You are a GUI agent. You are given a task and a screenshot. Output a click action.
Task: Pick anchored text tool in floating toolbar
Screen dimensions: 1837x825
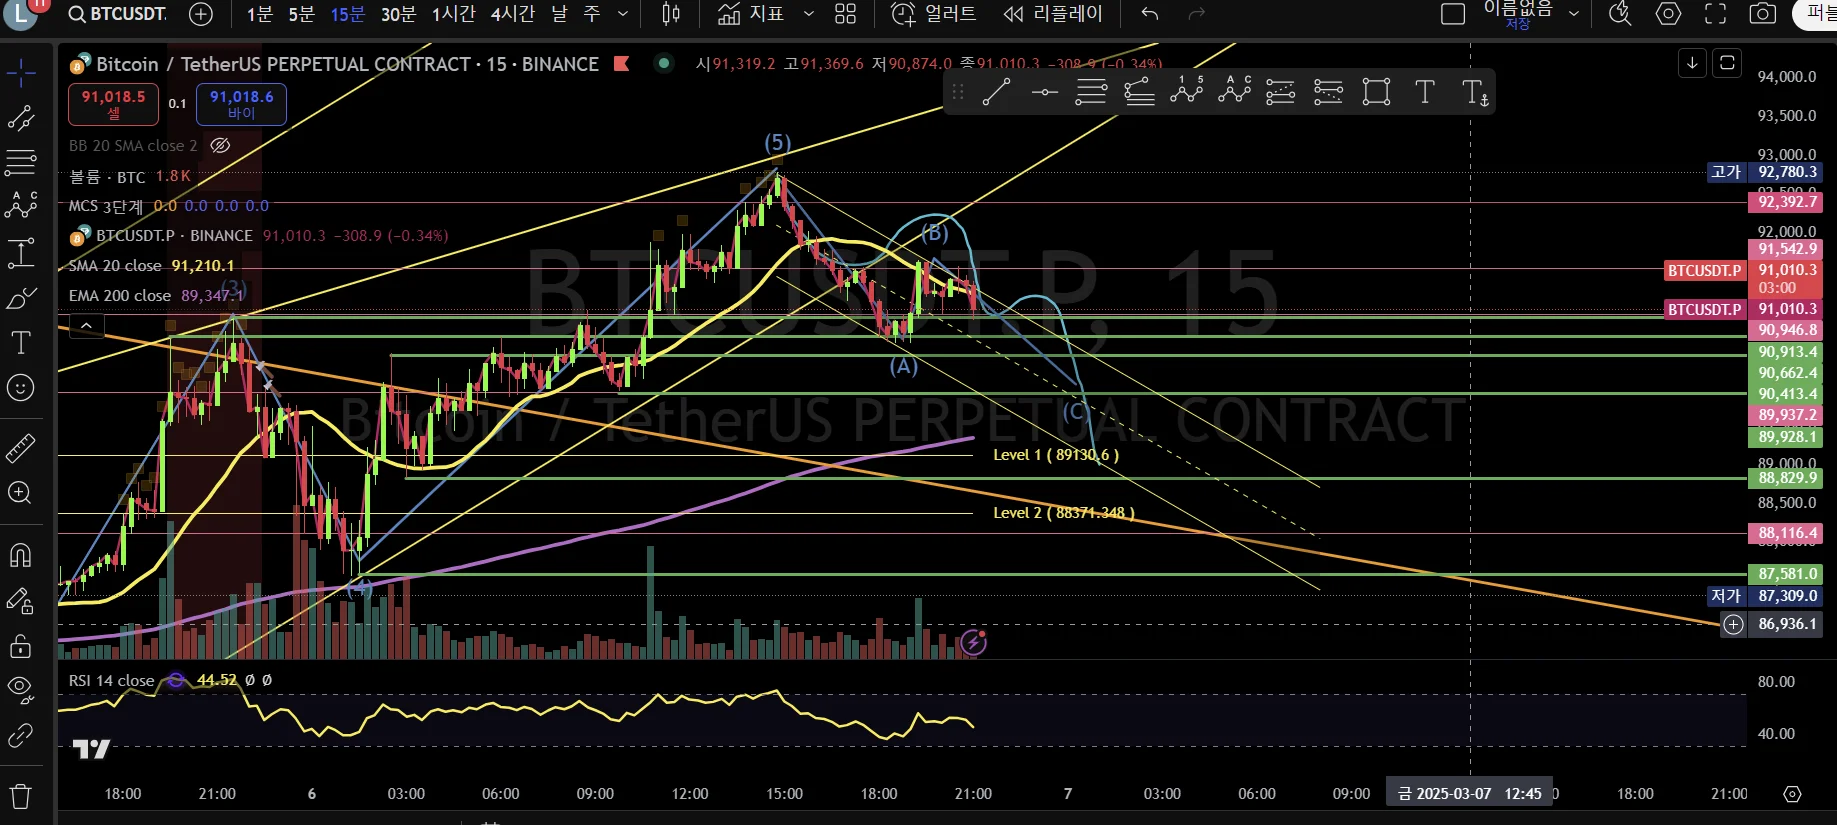(1475, 93)
